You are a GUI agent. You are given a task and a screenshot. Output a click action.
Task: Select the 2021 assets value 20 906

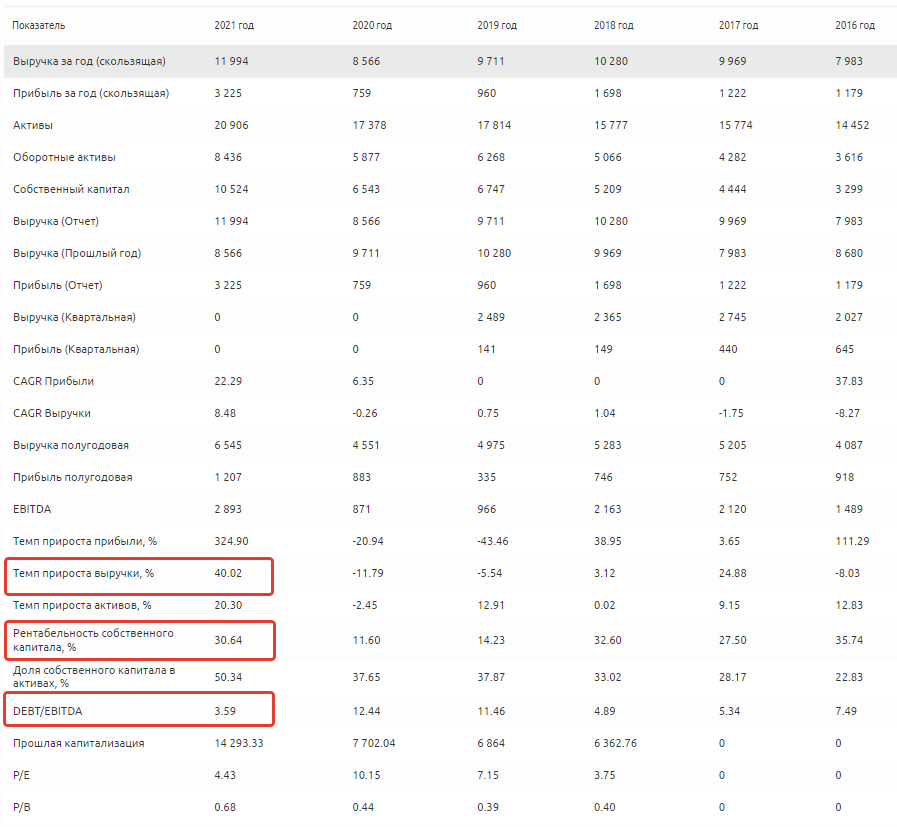click(231, 125)
